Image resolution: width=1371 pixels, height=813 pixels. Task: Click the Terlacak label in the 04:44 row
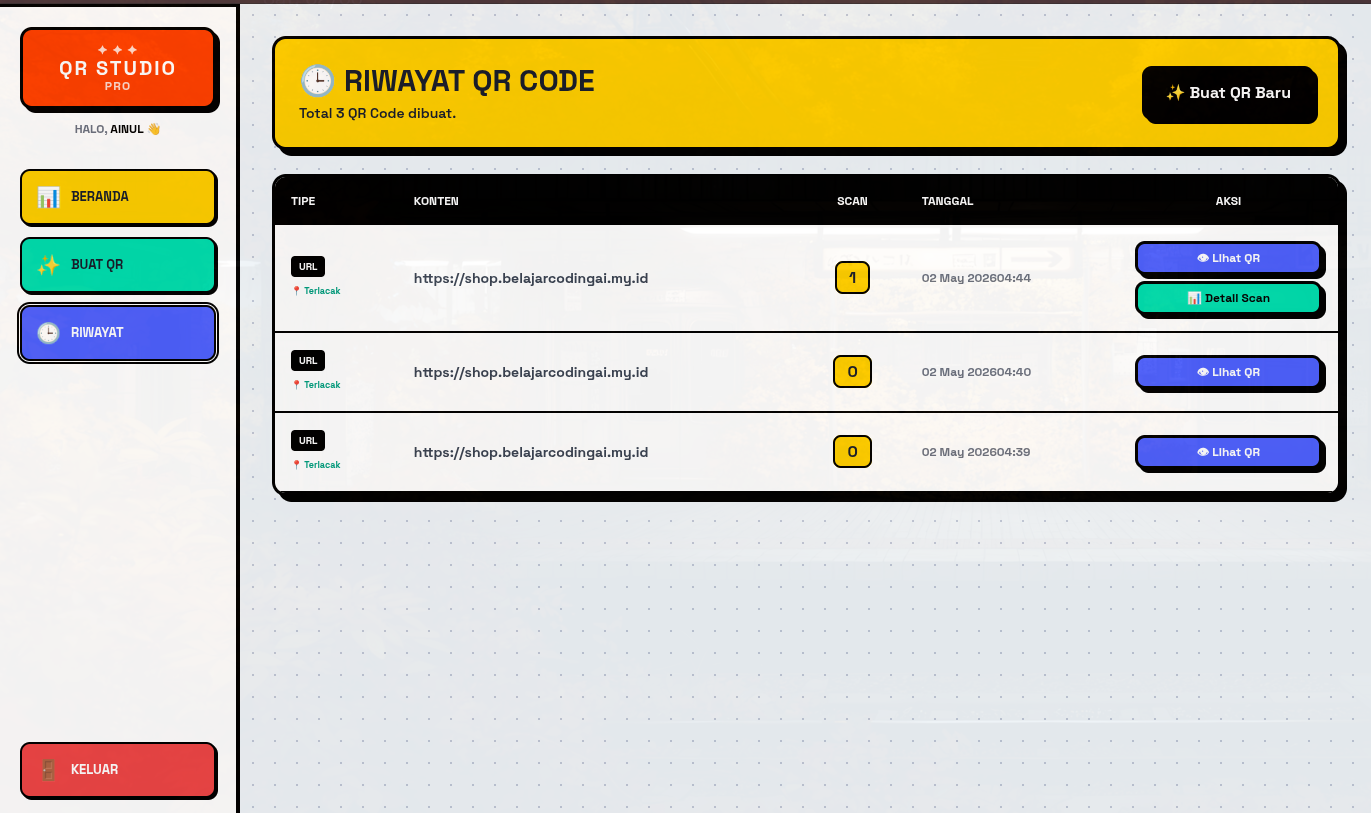click(316, 291)
